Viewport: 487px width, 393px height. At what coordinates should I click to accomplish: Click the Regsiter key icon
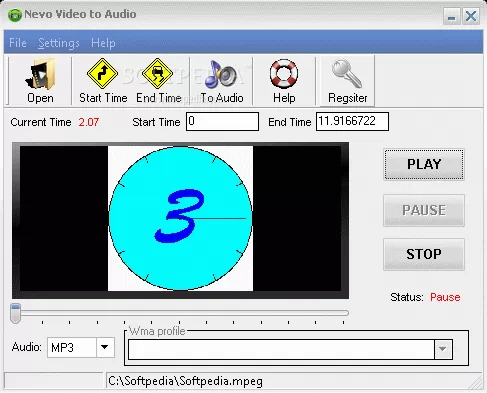347,81
